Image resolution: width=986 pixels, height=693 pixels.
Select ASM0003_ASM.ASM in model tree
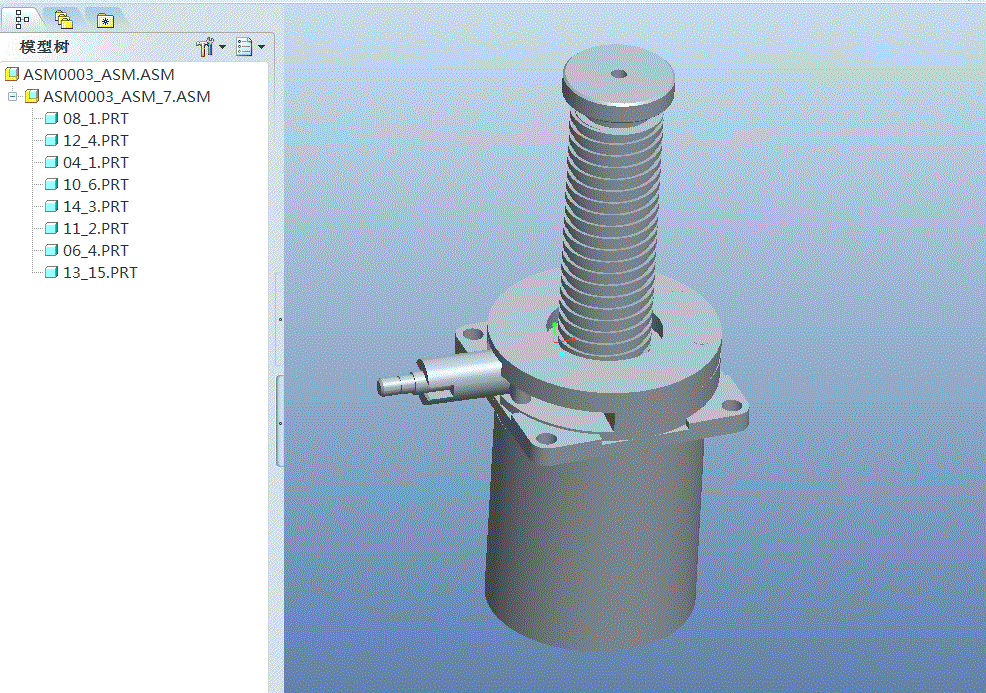pos(99,74)
